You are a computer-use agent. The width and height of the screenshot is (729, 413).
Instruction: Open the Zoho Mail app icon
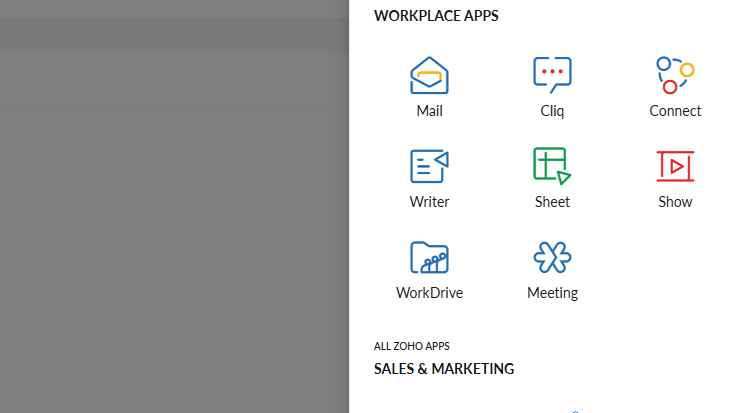[429, 75]
